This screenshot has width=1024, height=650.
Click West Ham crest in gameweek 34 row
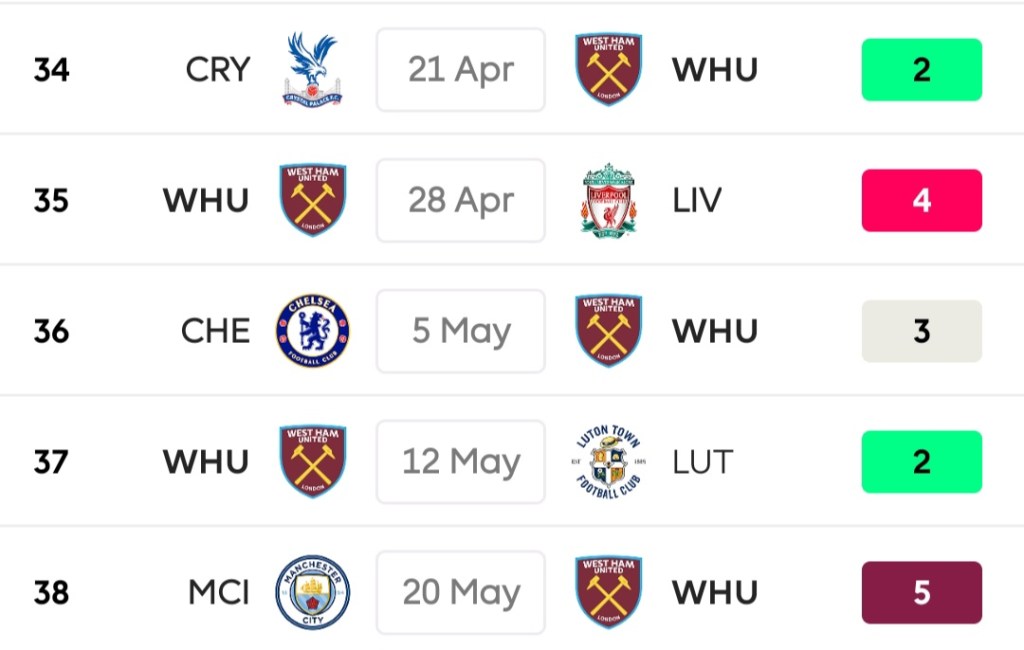pyautogui.click(x=608, y=69)
